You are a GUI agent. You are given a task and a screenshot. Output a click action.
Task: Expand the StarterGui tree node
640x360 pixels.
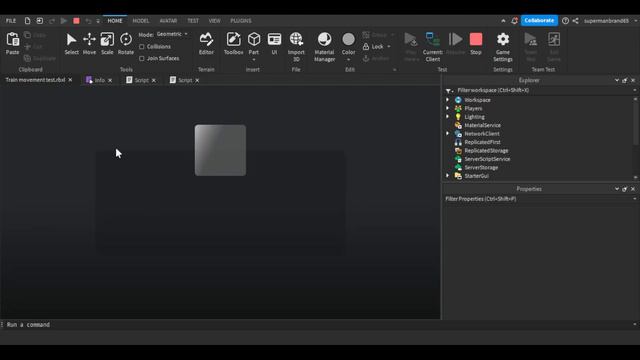click(447, 176)
